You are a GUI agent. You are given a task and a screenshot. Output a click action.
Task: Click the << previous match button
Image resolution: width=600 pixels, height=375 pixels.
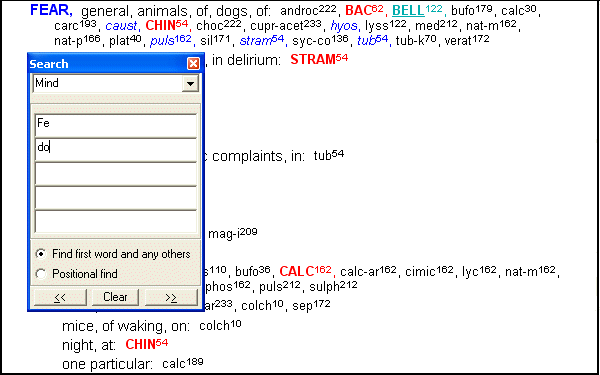60,297
